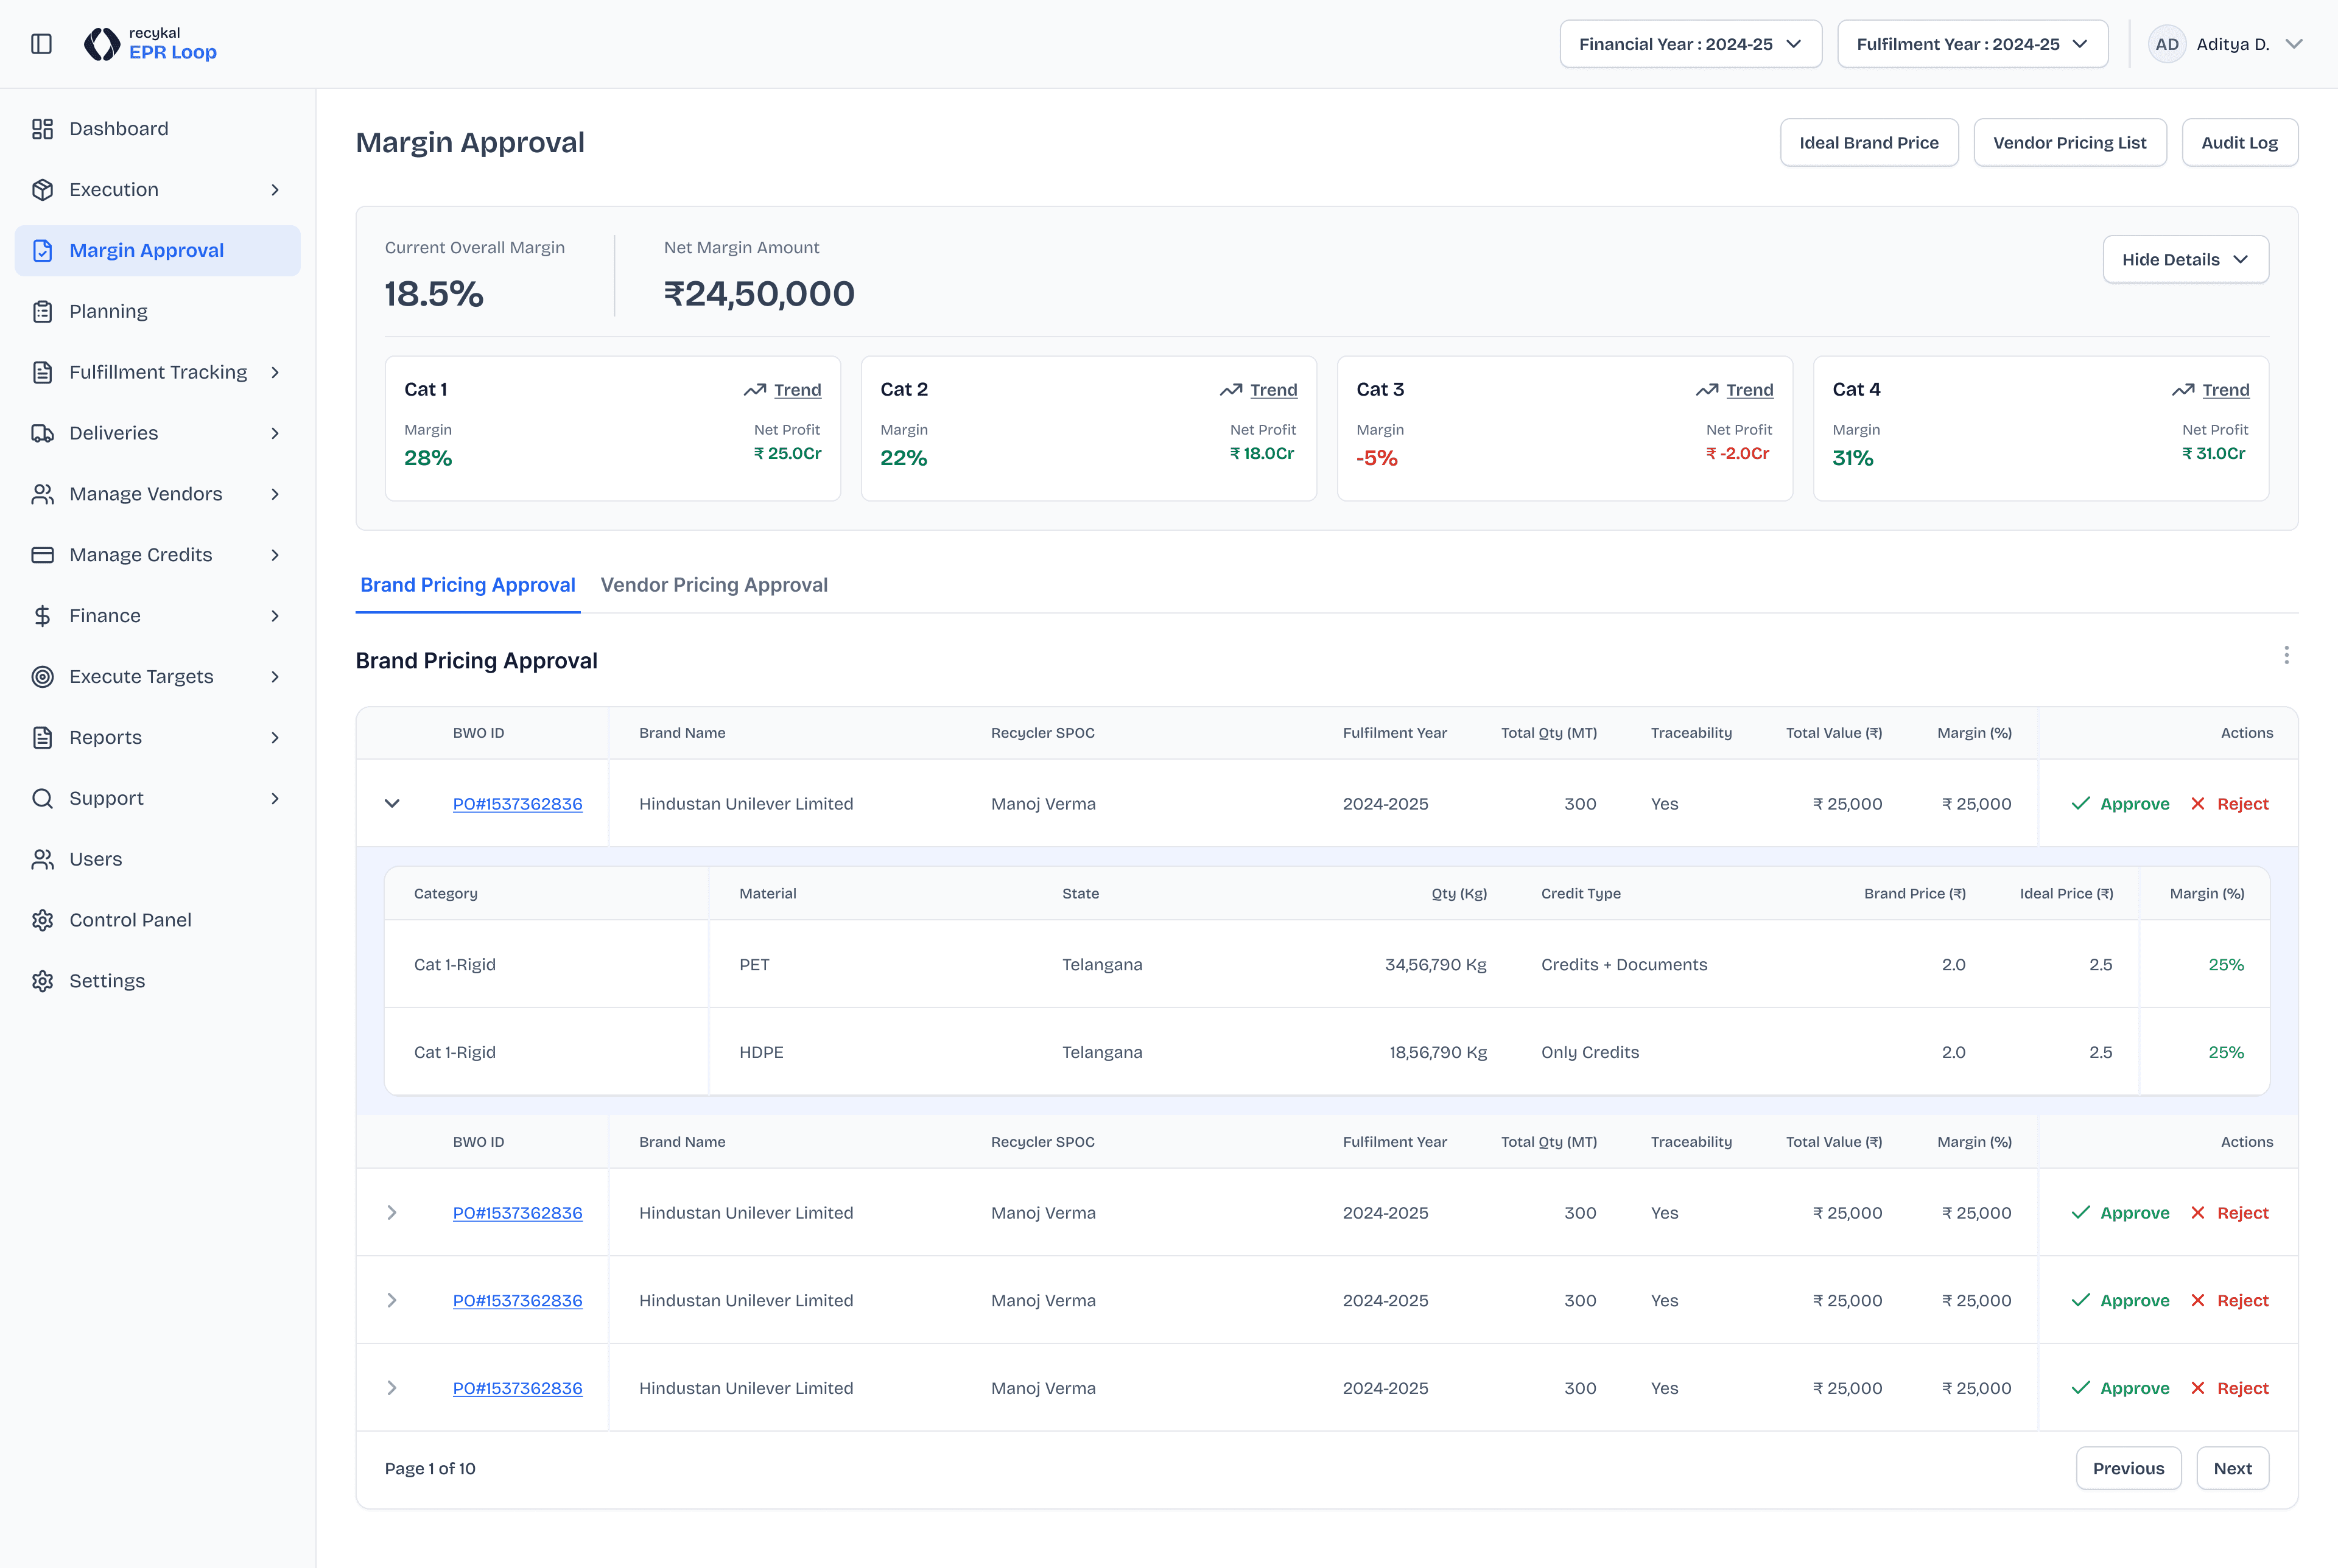Open Planning in the sidebar
Screen dimensions: 2338x1568
click(108, 311)
